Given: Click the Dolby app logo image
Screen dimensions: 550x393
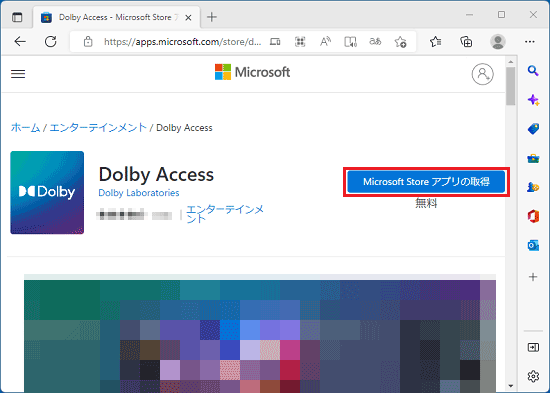Looking at the screenshot, I should coord(47,193).
